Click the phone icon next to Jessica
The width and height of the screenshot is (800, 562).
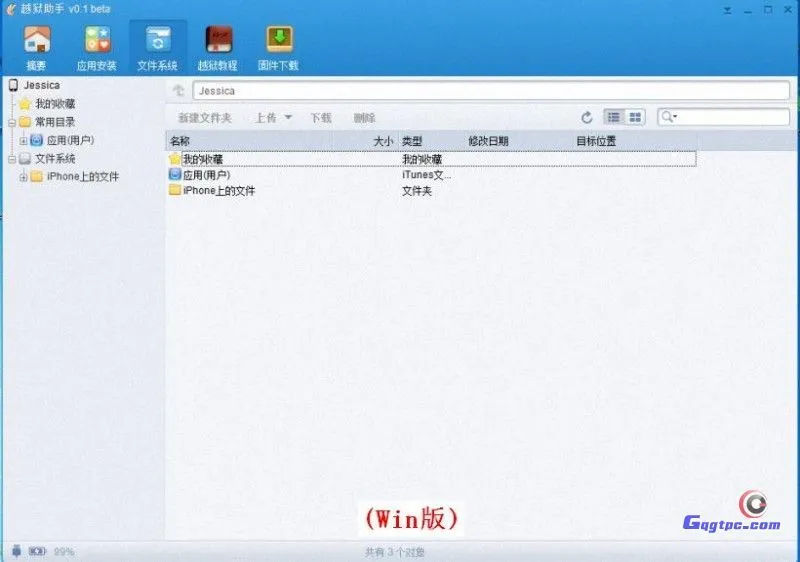pyautogui.click(x=13, y=85)
